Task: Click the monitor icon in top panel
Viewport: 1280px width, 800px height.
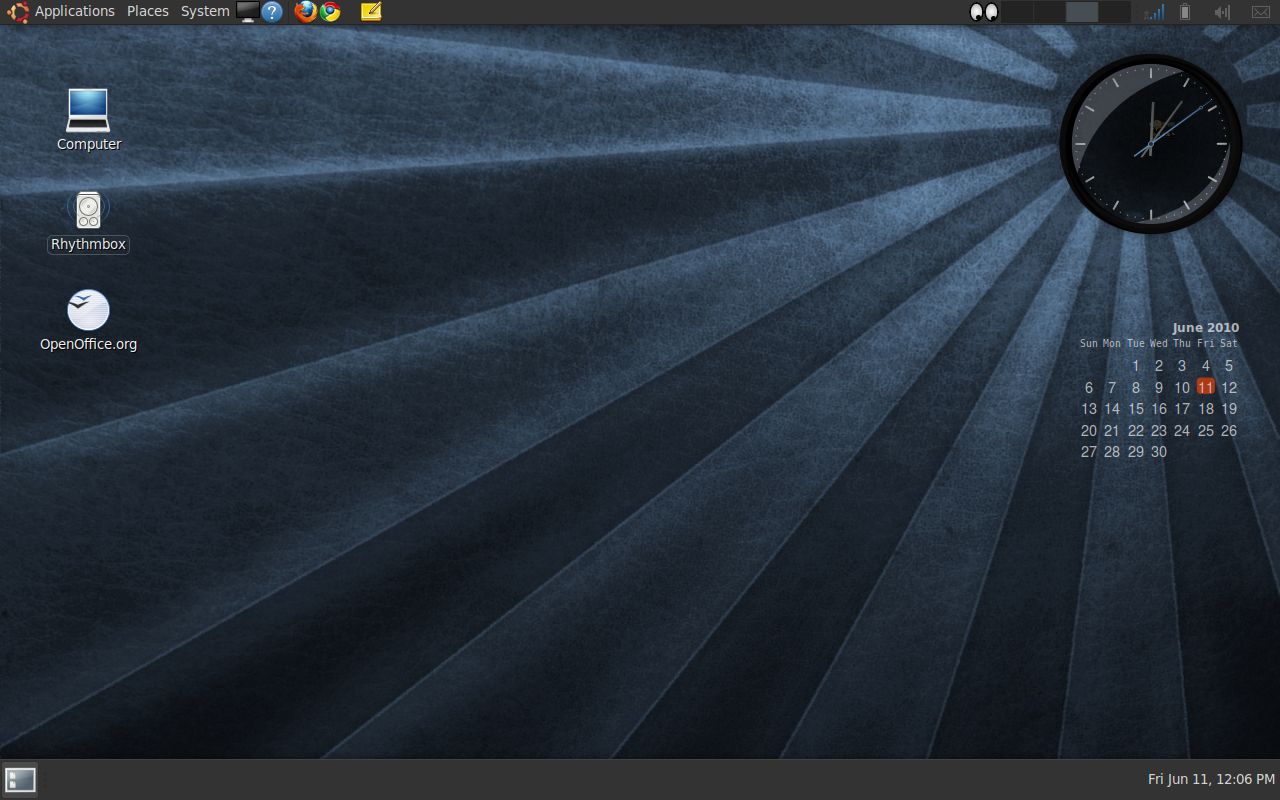Action: click(x=248, y=12)
